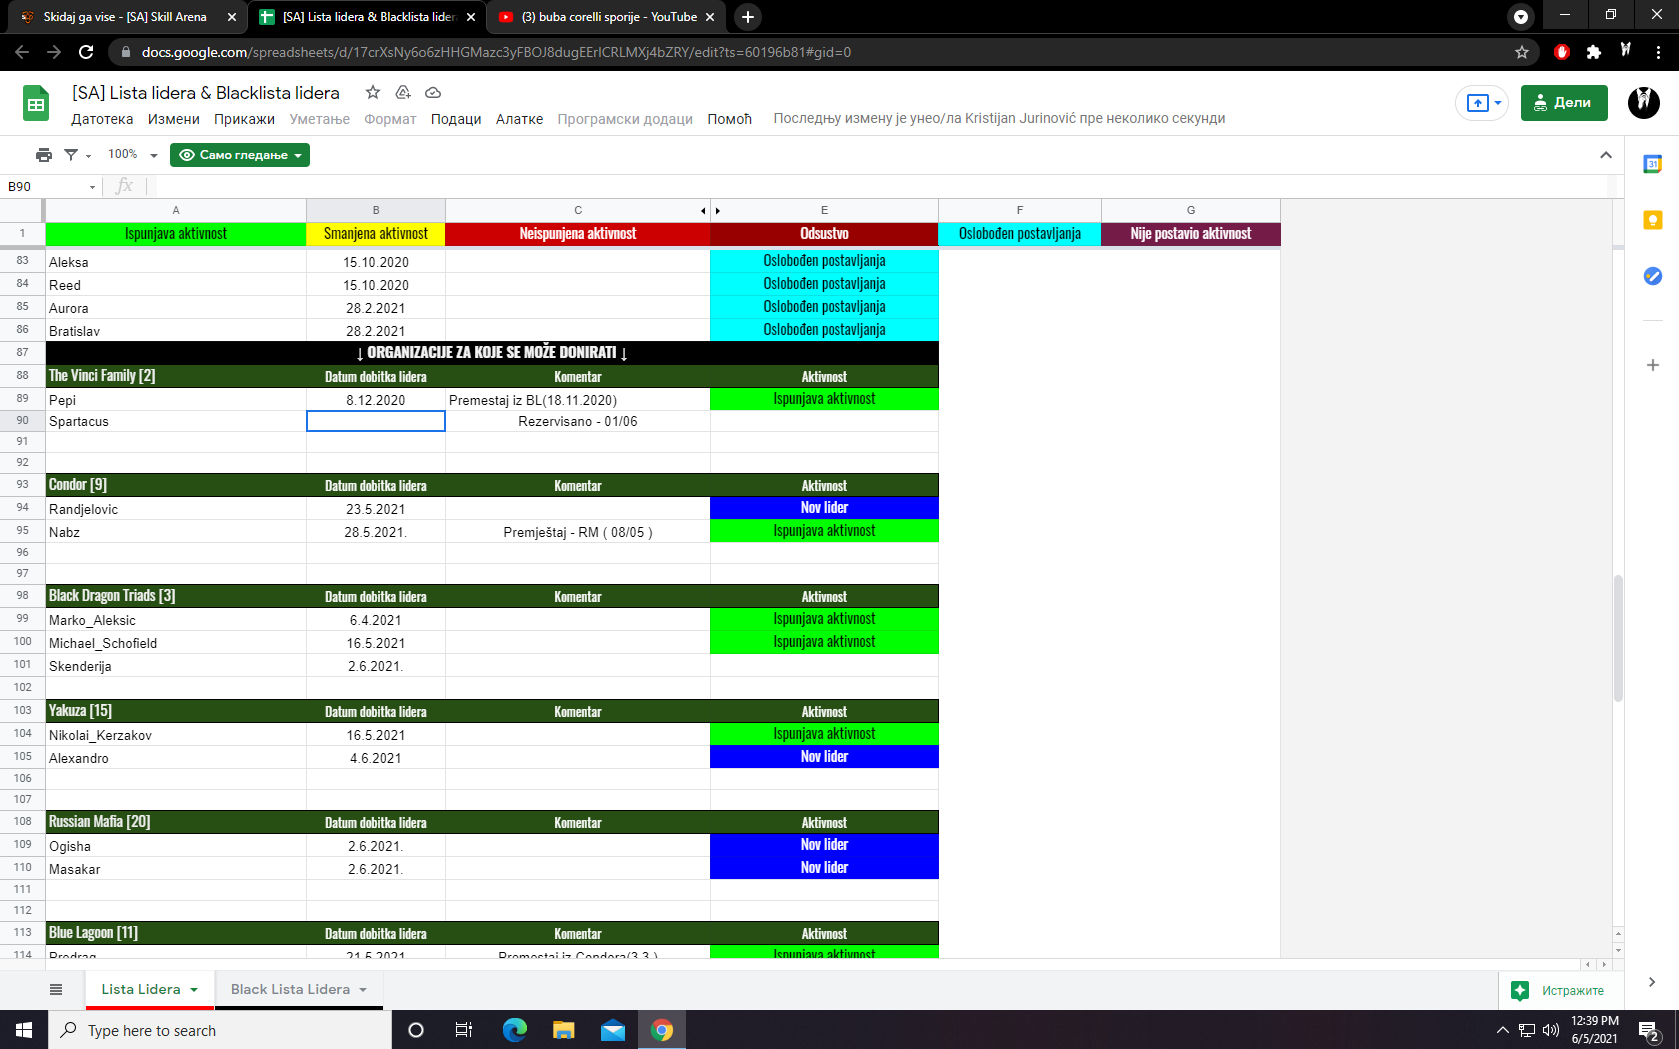Open the Google Keep side panel icon
Viewport: 1679px width, 1049px height.
[x=1652, y=220]
